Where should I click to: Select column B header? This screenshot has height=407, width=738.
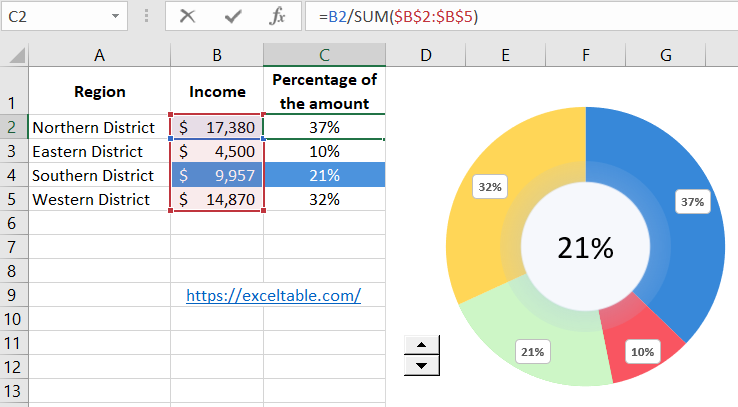tap(217, 55)
